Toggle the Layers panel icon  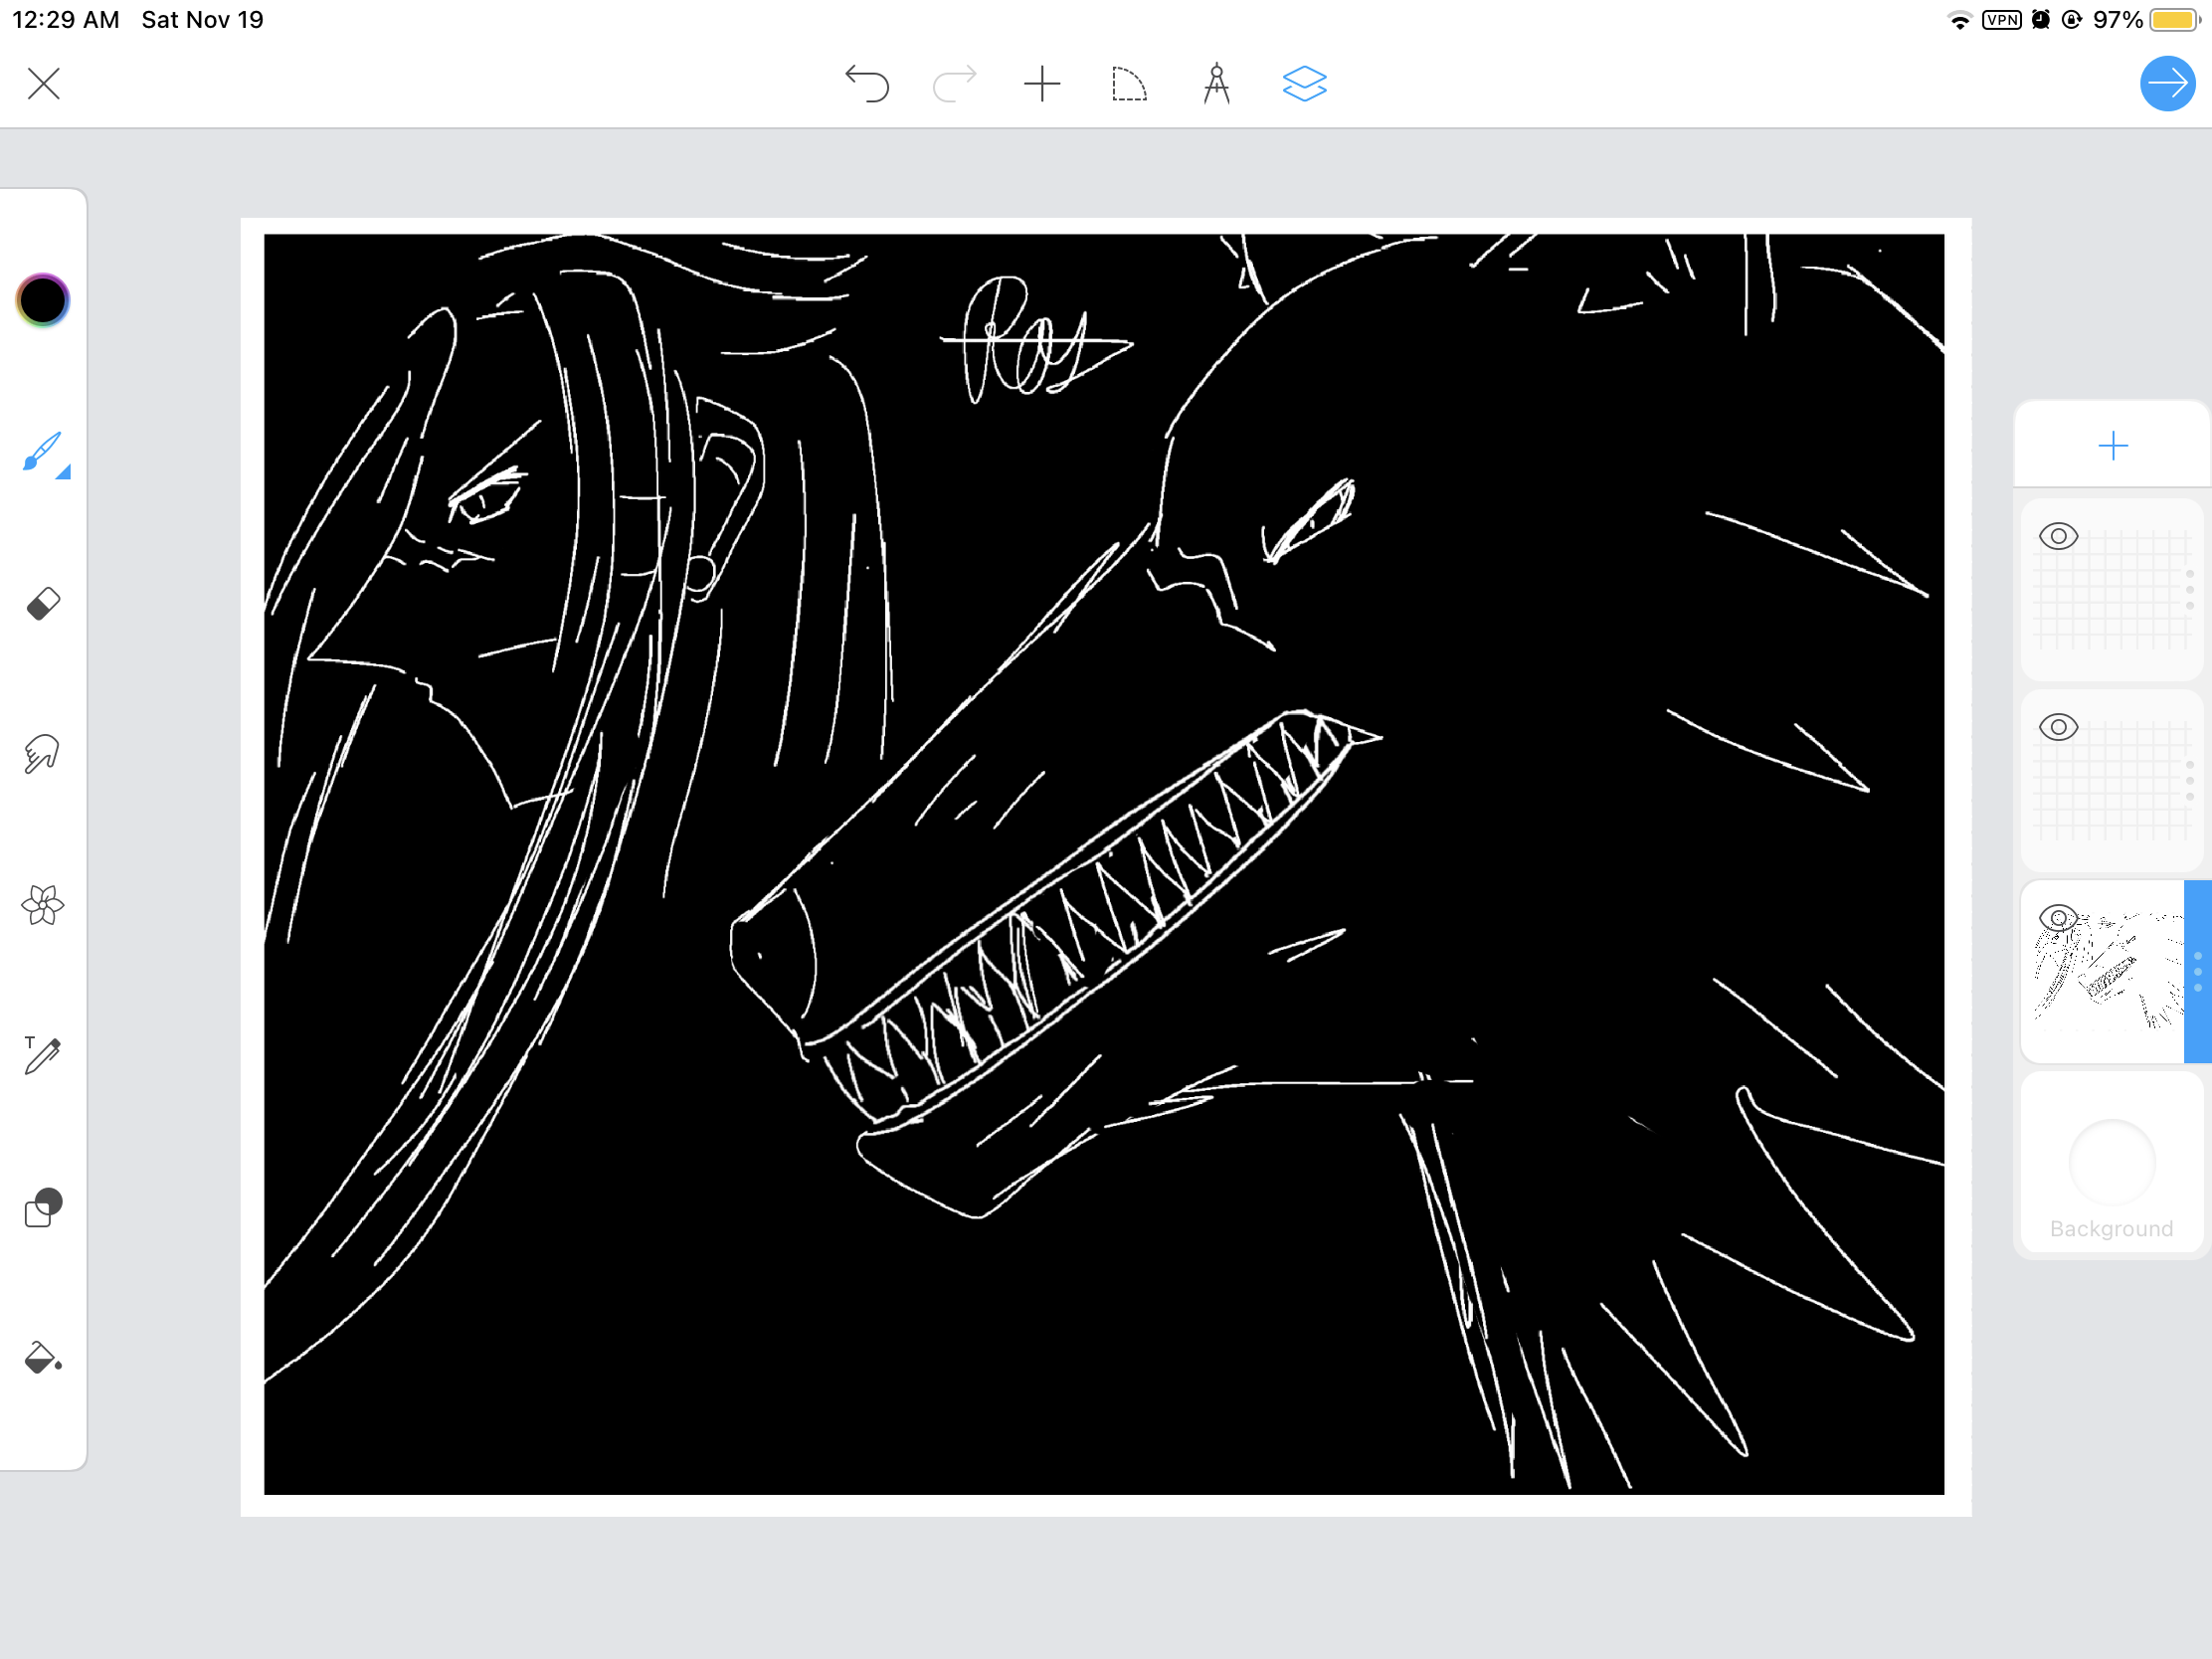click(x=1304, y=84)
